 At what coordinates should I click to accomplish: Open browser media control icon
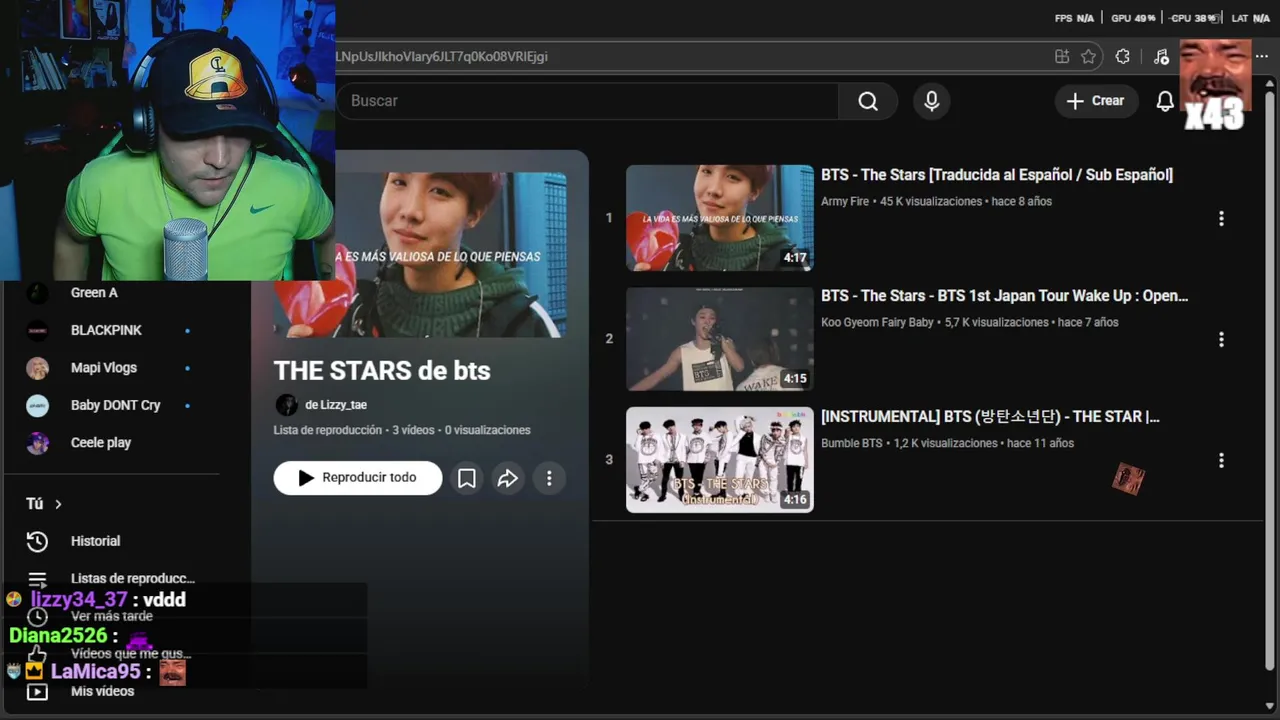click(1161, 57)
